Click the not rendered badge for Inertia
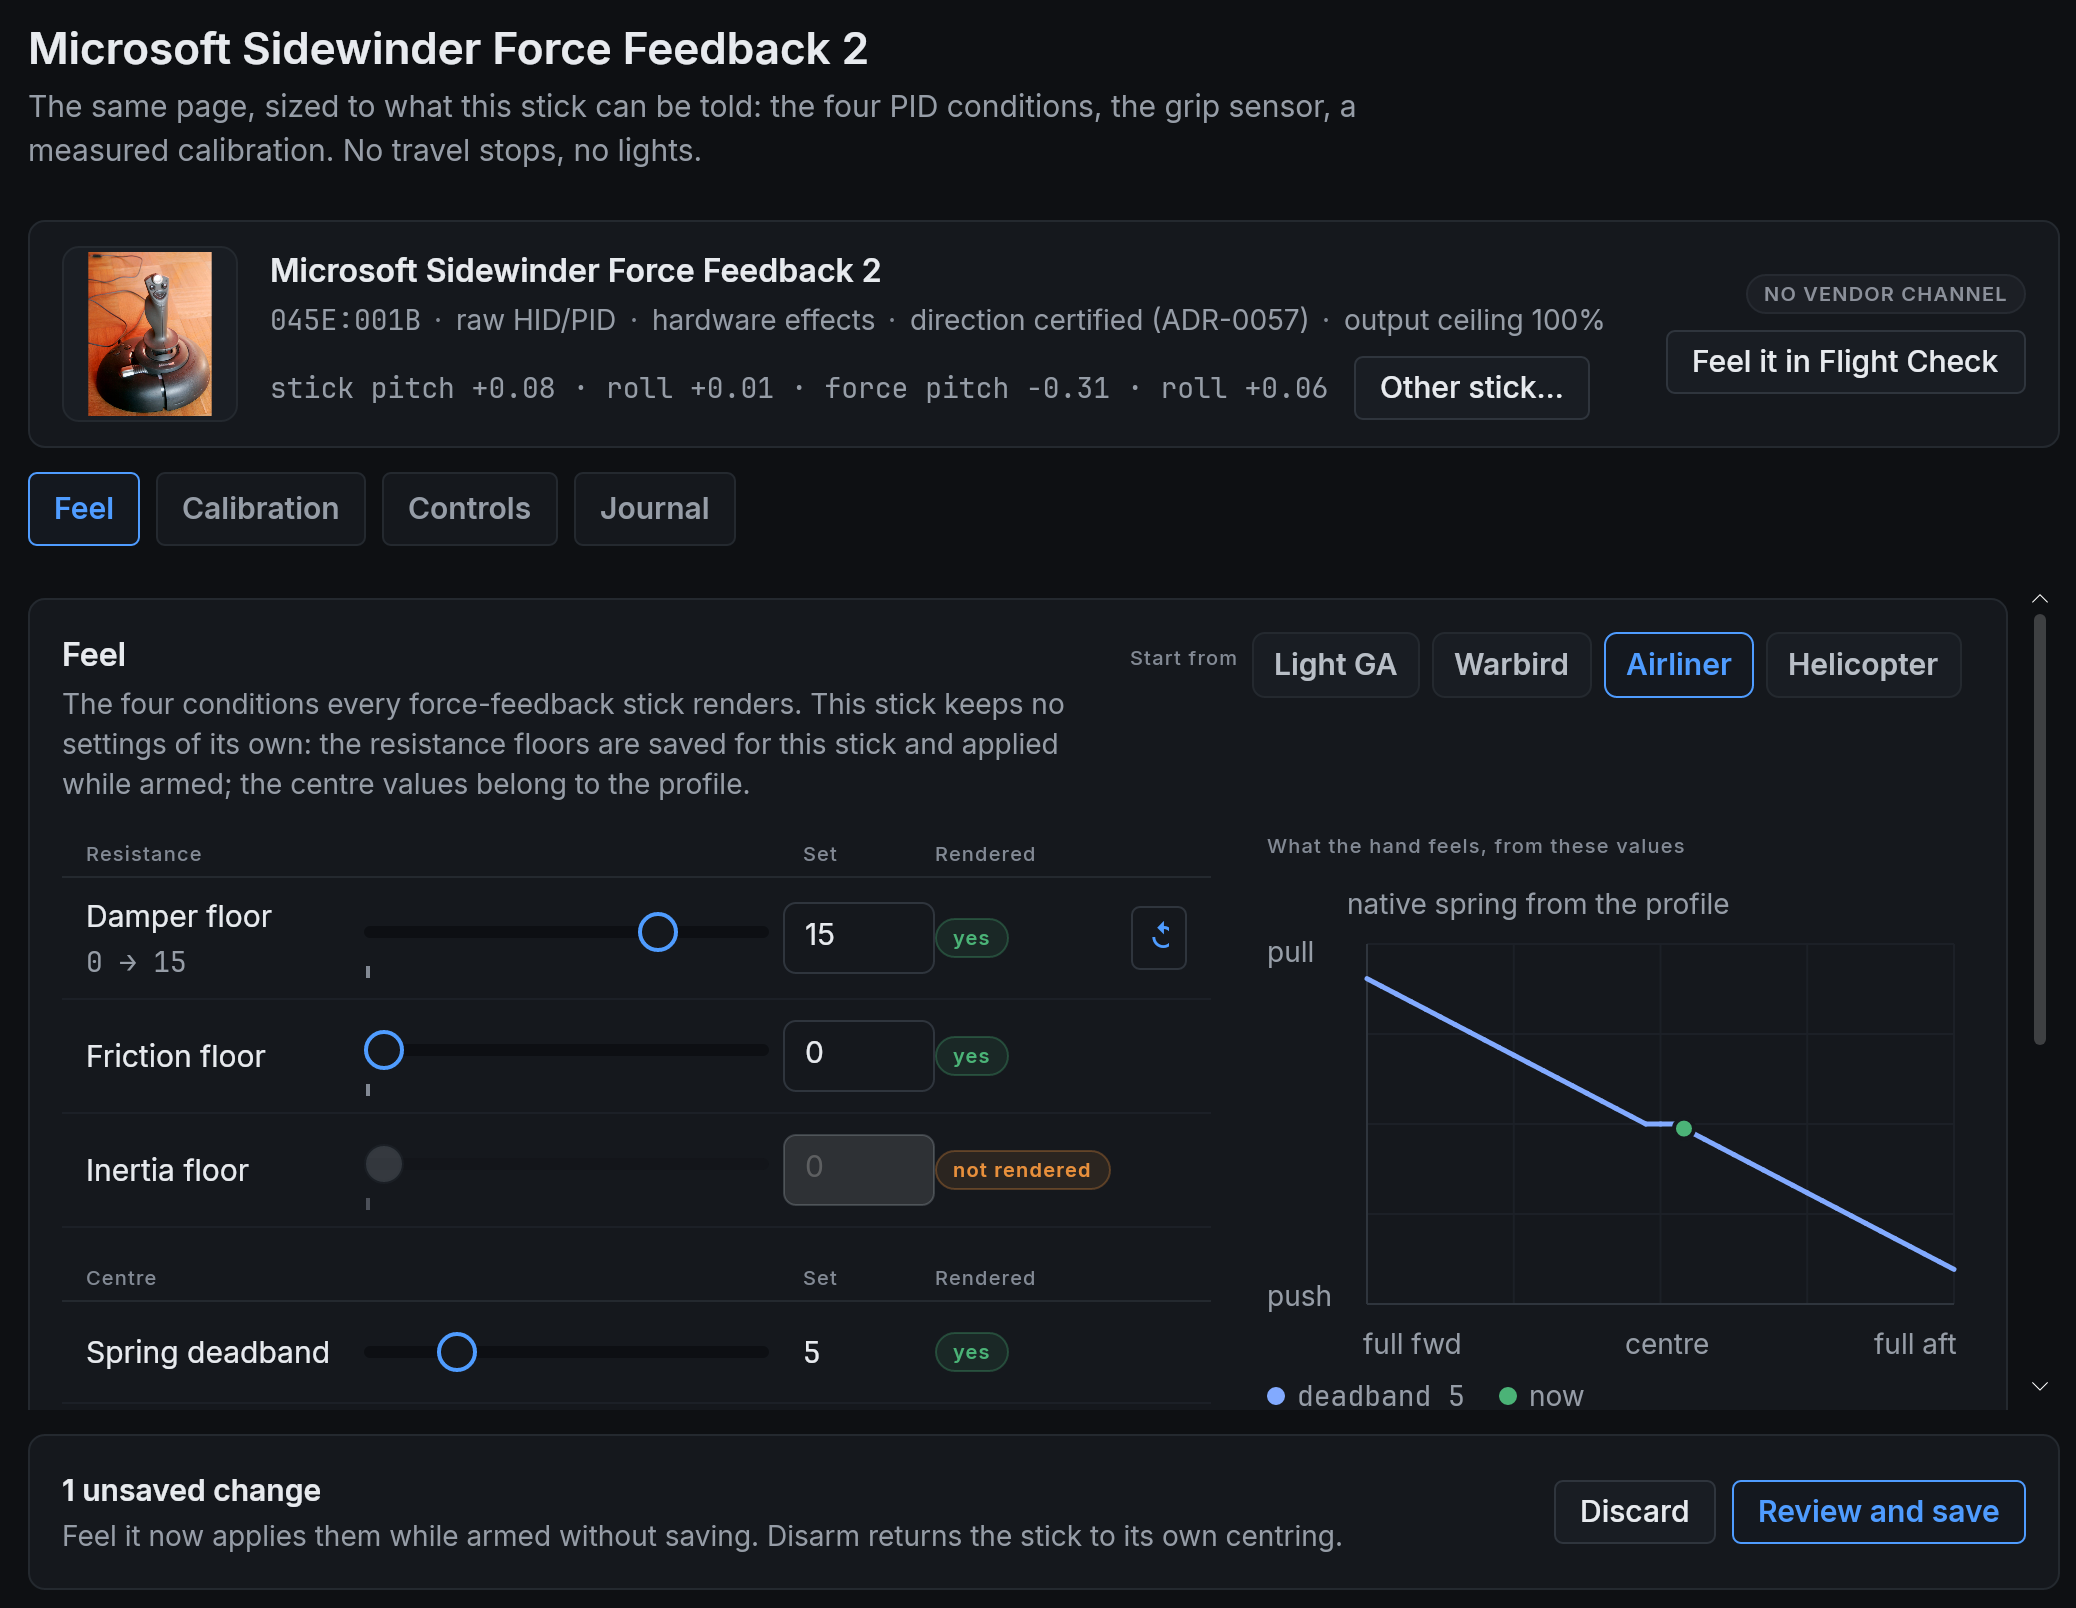 pos(1022,1169)
